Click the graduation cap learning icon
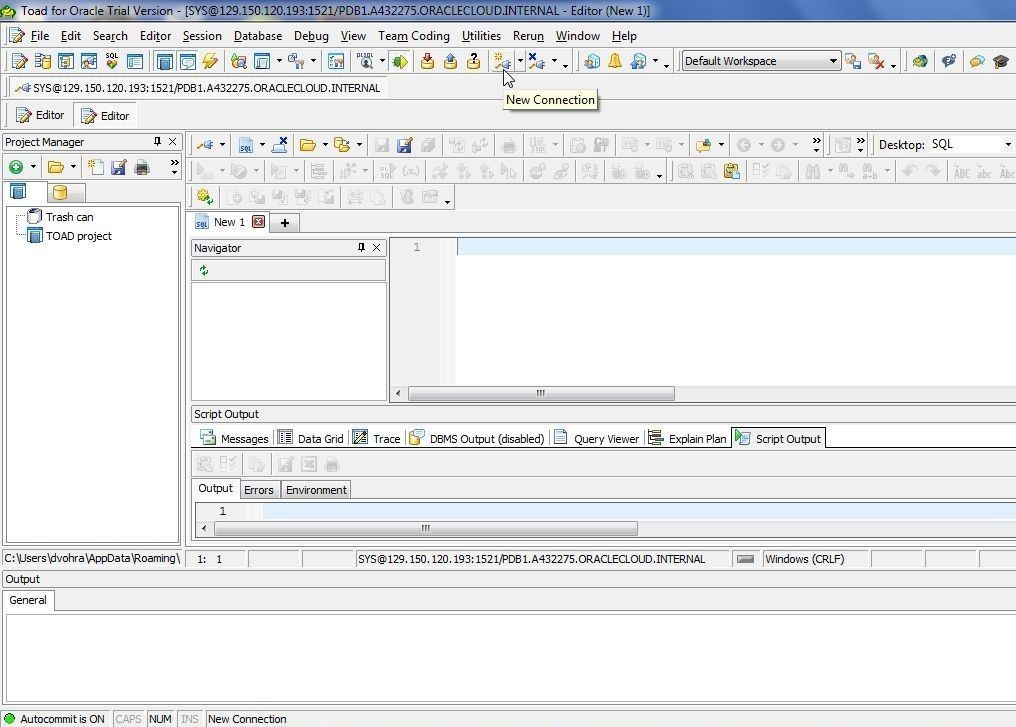The image size is (1016, 727). tap(1000, 62)
